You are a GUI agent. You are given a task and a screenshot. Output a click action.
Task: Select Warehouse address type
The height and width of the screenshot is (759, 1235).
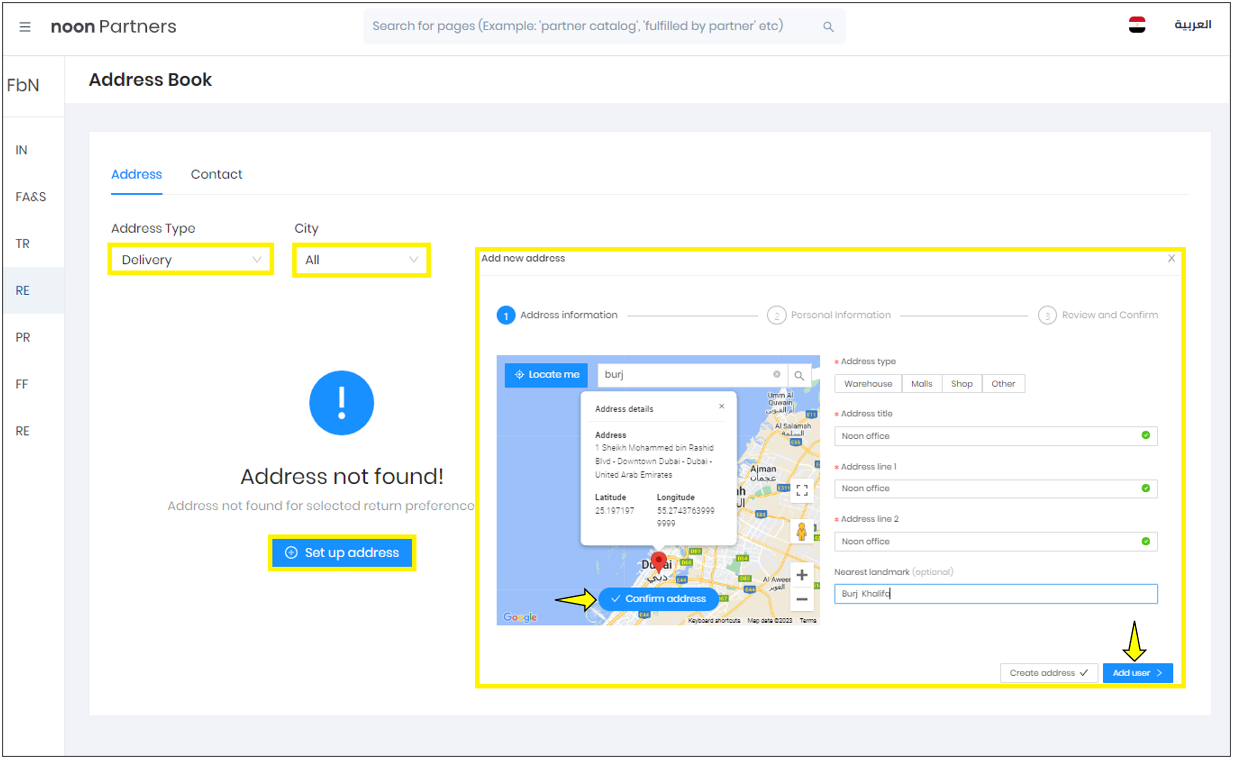coord(868,384)
